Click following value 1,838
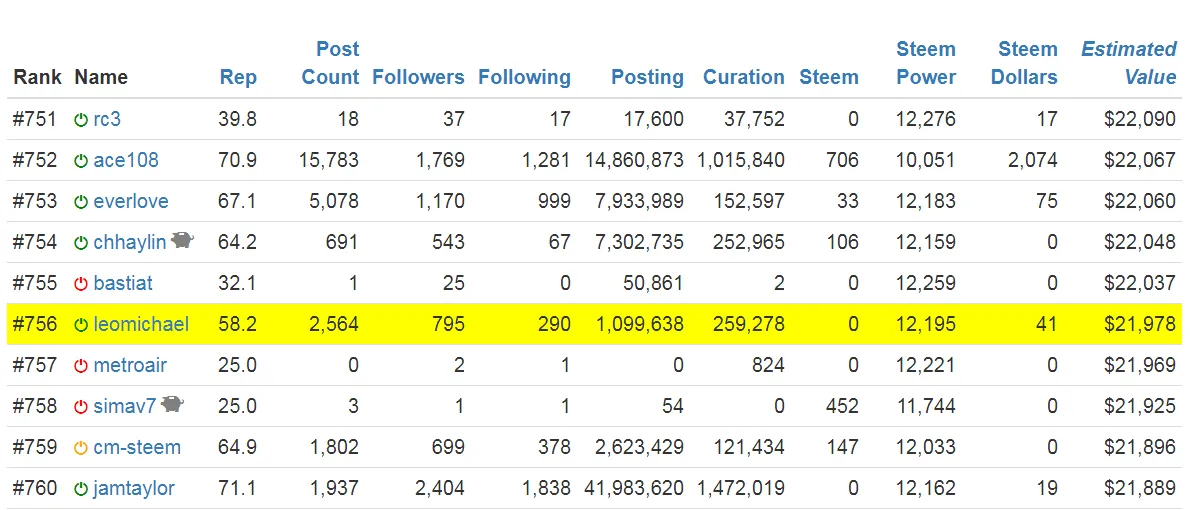This screenshot has width=1190, height=510. [x=545, y=489]
